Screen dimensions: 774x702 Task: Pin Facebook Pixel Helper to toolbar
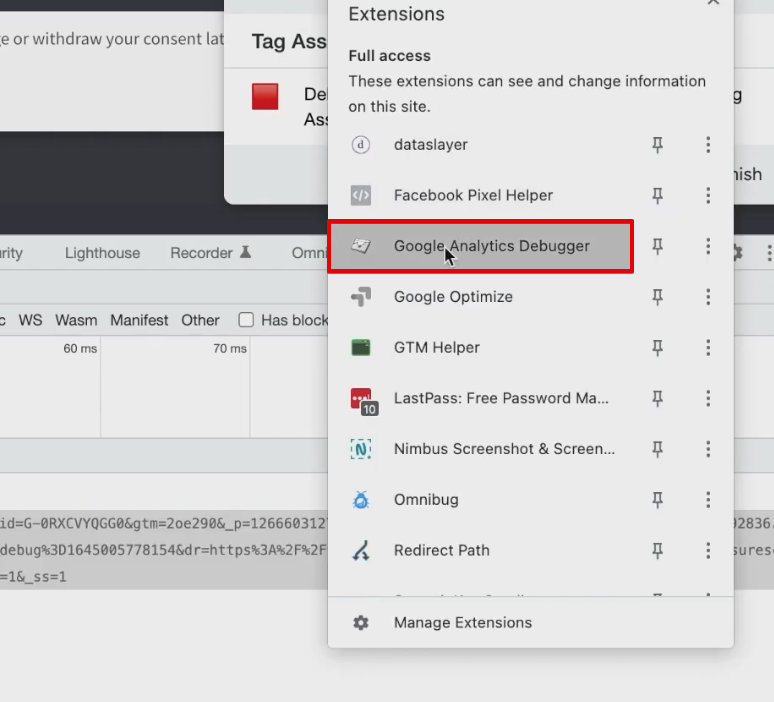point(658,195)
